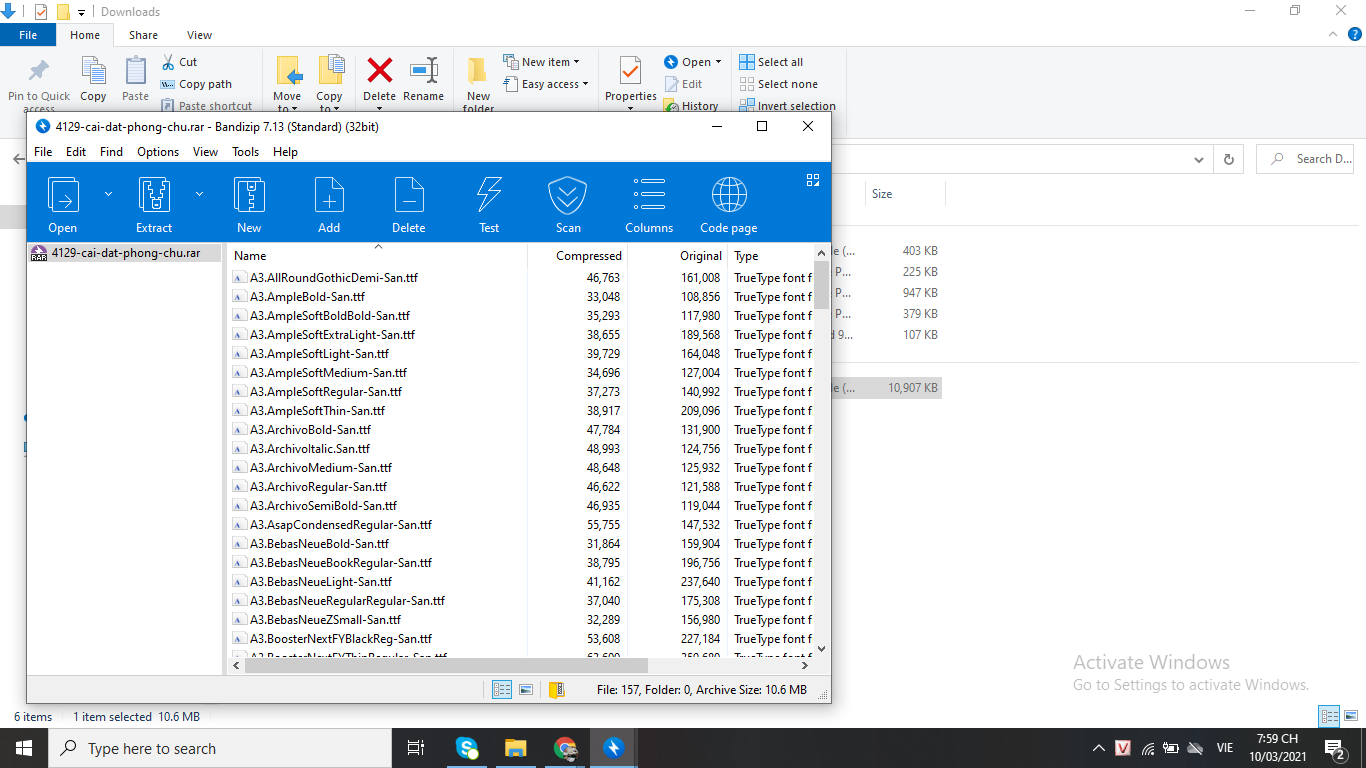Toggle the preview pane icon in Bandizip status bar
This screenshot has width=1366, height=768.
[526, 689]
